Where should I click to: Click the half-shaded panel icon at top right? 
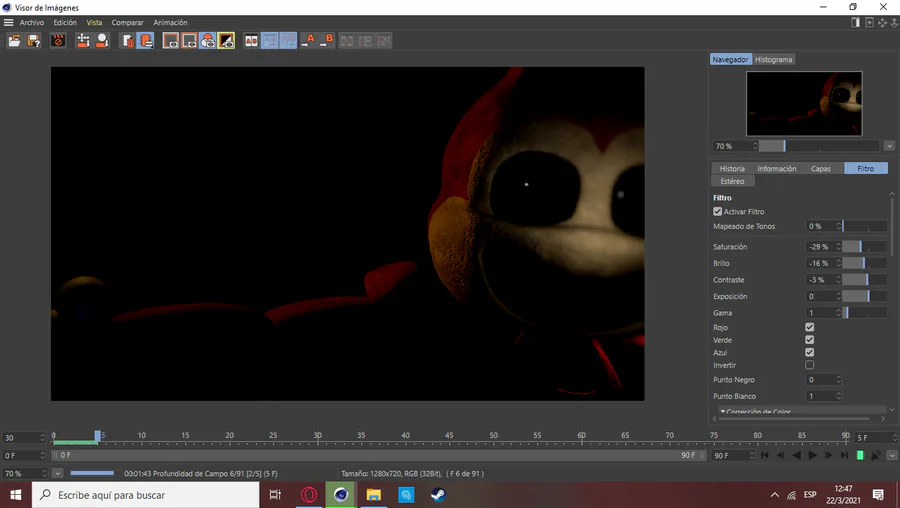click(855, 22)
